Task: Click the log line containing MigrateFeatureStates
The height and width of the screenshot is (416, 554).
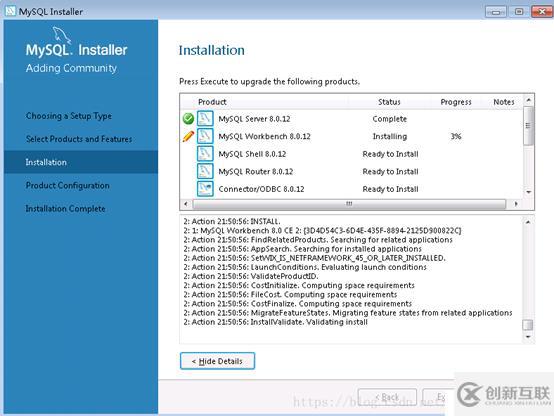Action: point(348,313)
